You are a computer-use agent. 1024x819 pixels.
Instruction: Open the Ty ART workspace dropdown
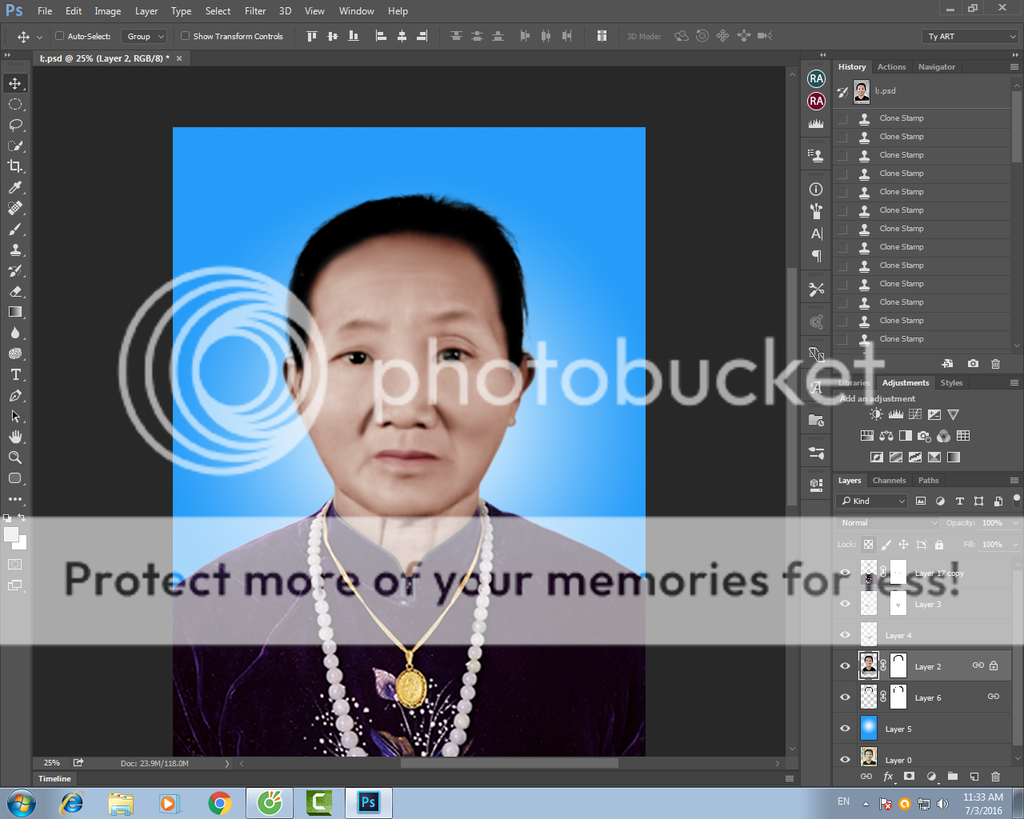click(971, 37)
